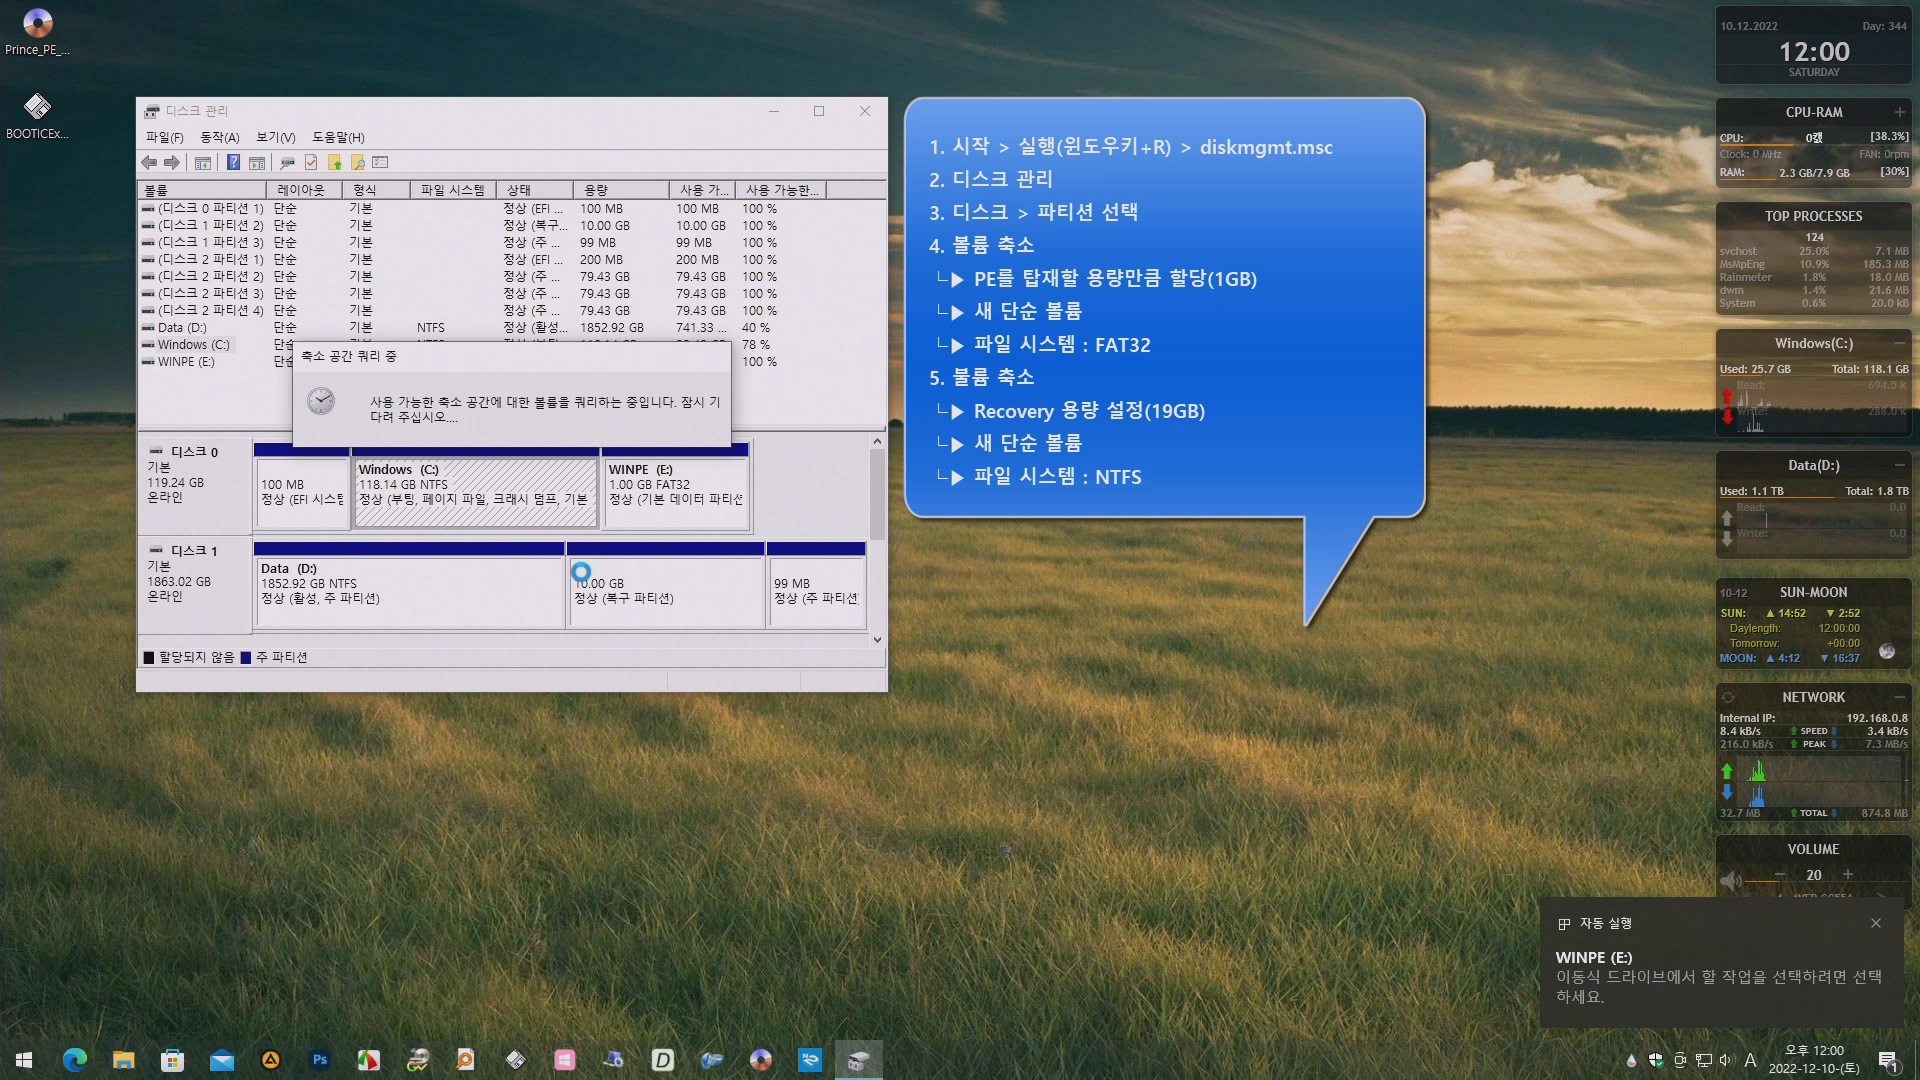Collapse the NETWORK widget with minus
This screenshot has width=1920, height=1080.
(1900, 697)
